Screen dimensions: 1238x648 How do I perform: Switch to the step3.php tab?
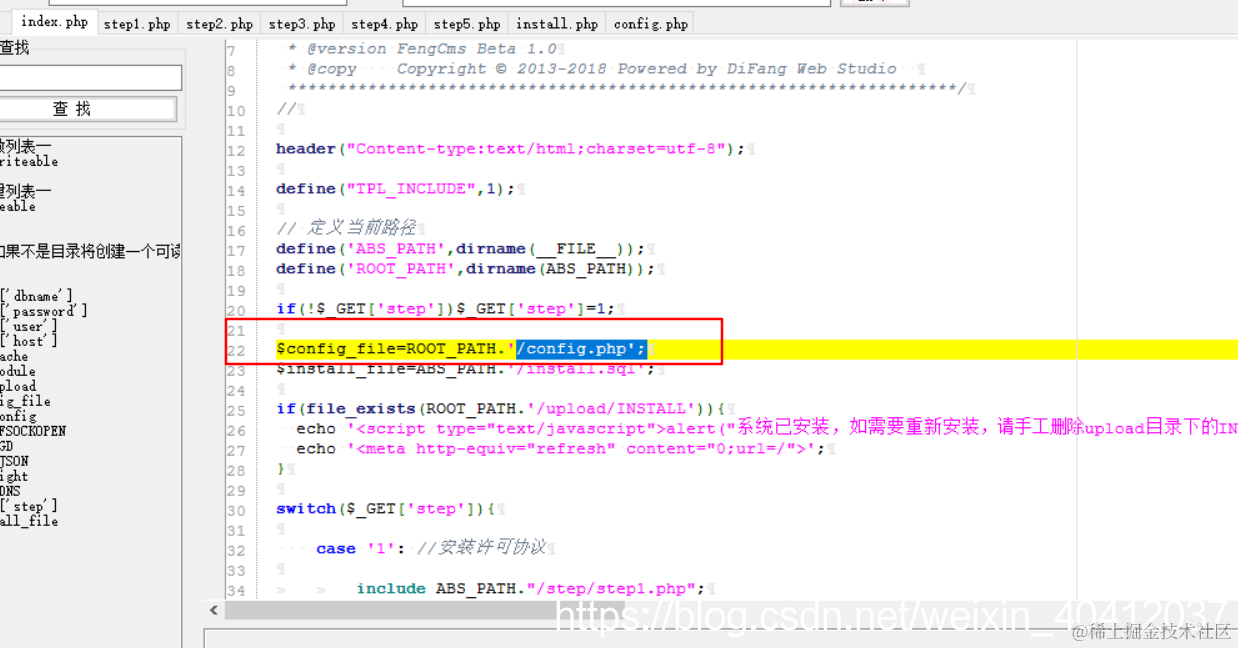tap(302, 24)
